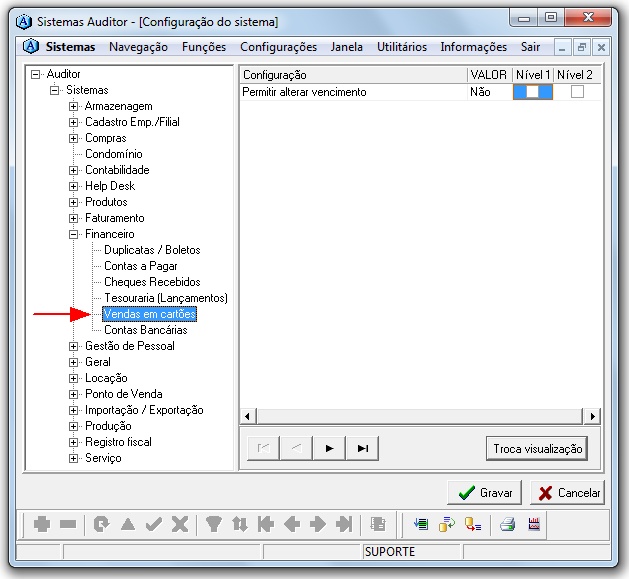629x579 pixels.
Task: Click the database with red arrow icon
Action: (473, 524)
